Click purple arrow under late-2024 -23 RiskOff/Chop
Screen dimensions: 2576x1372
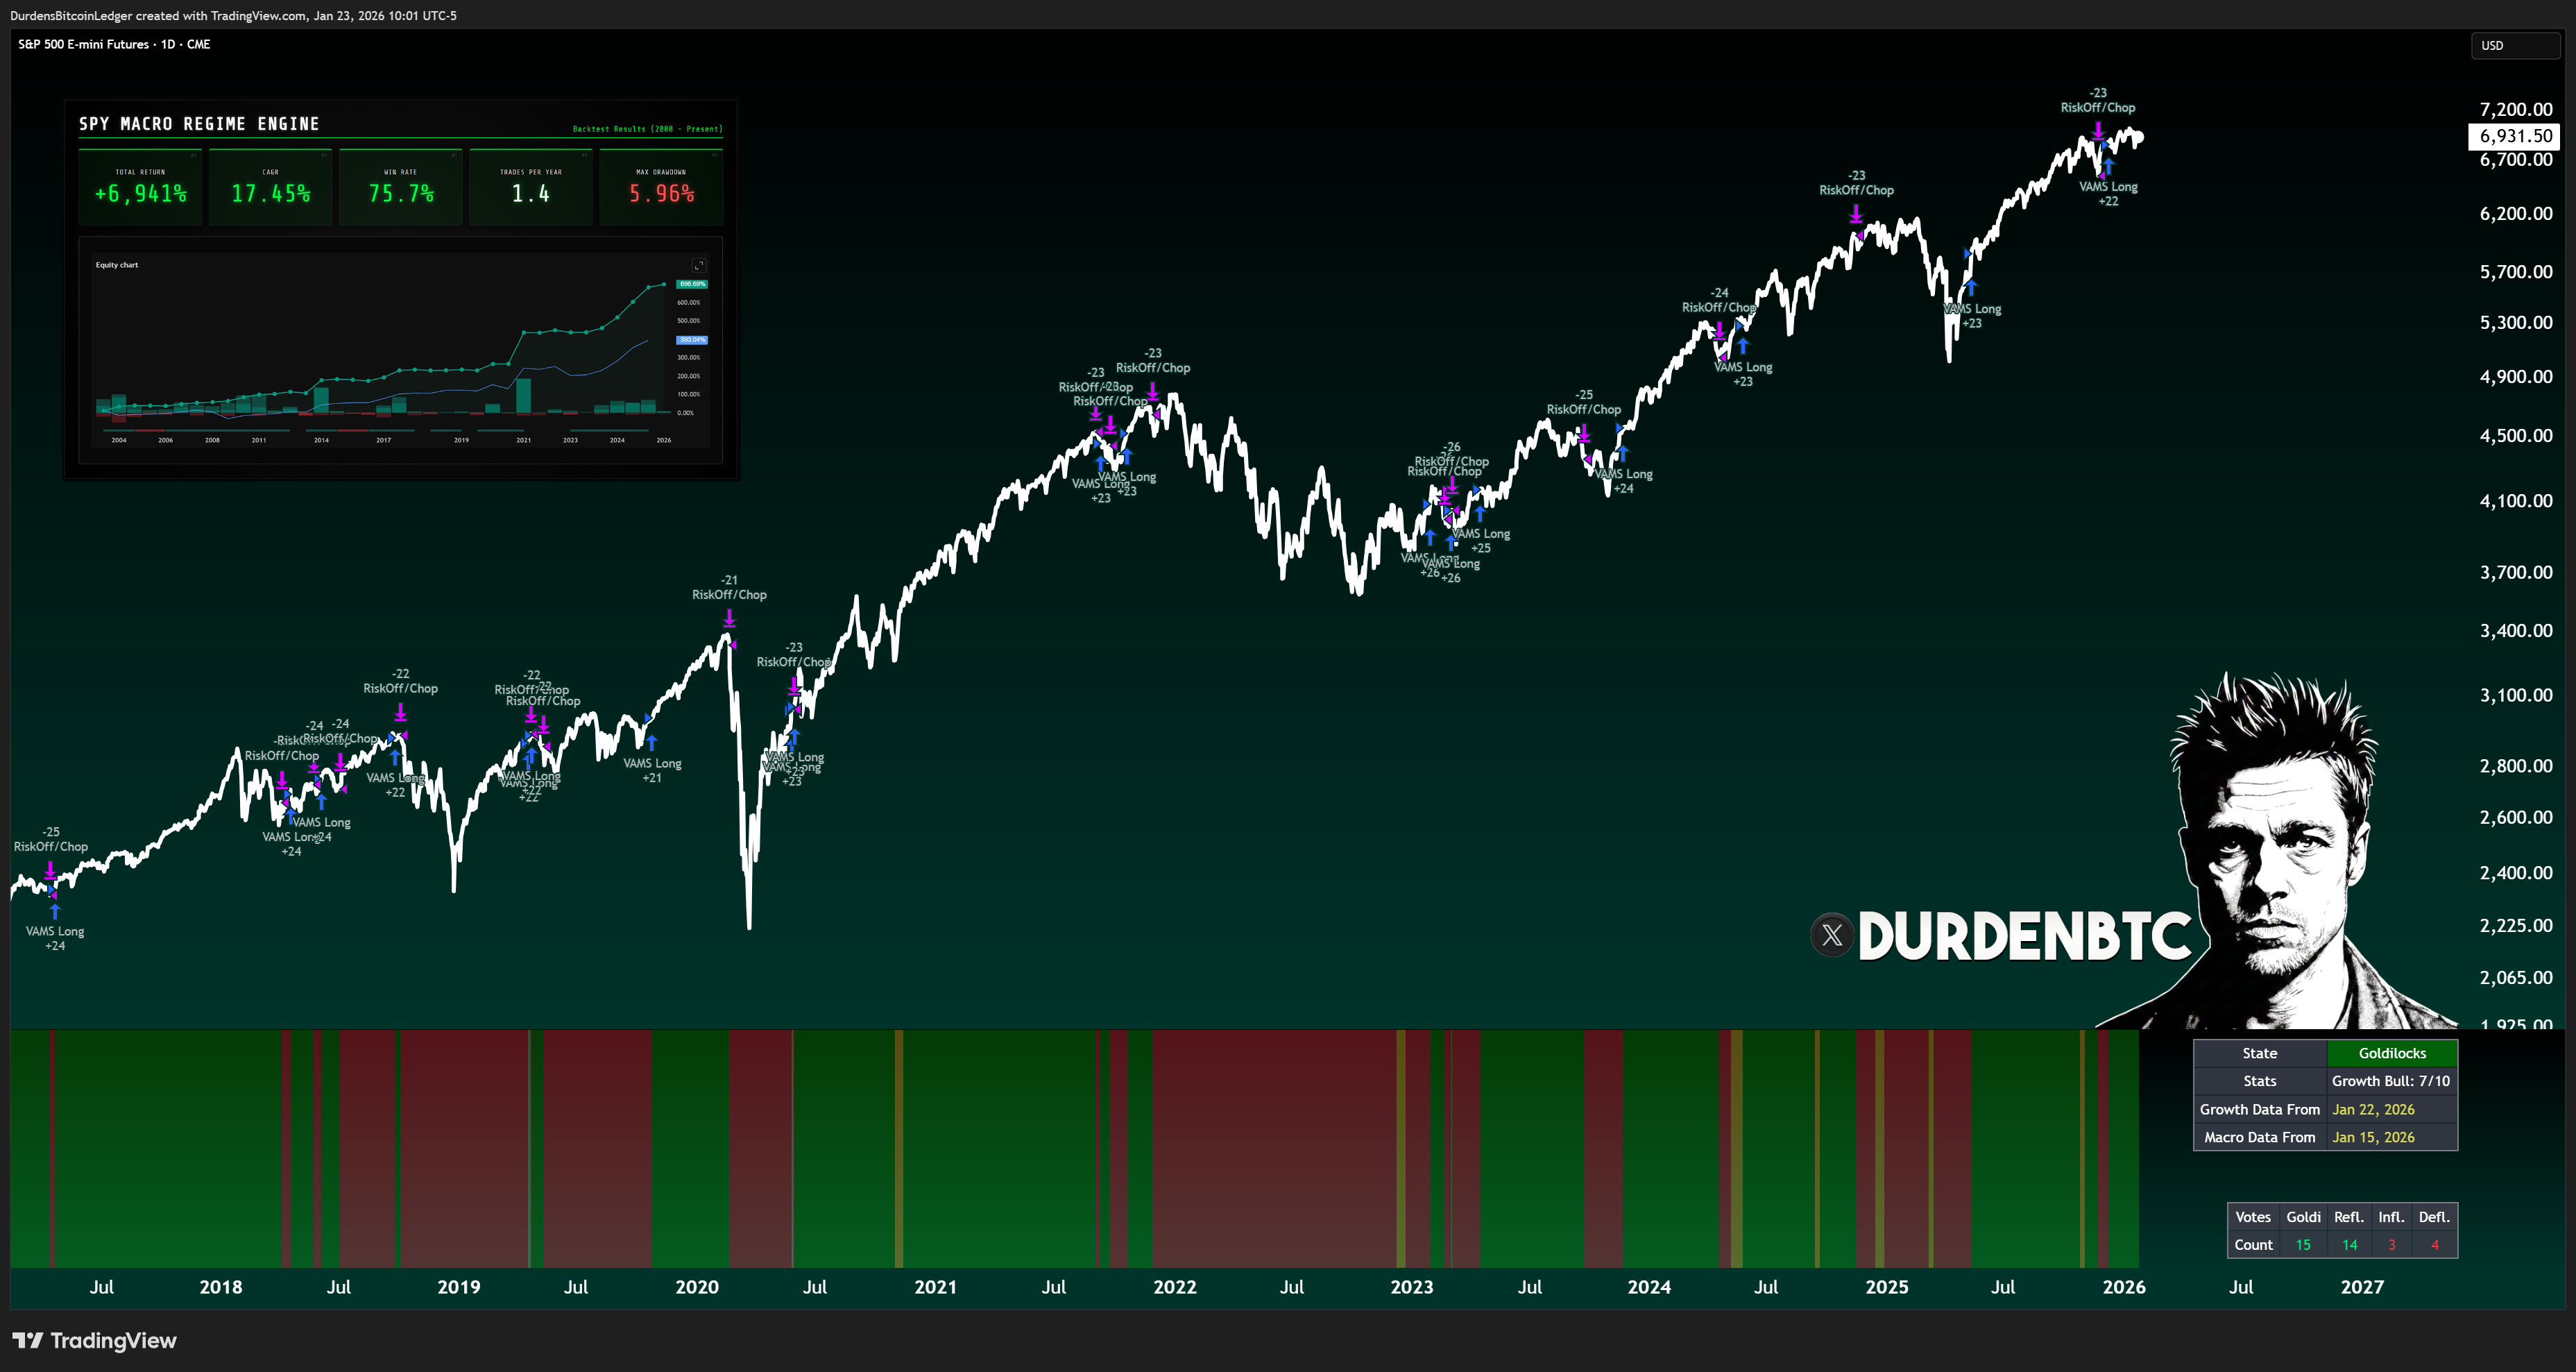pyautogui.click(x=1856, y=214)
